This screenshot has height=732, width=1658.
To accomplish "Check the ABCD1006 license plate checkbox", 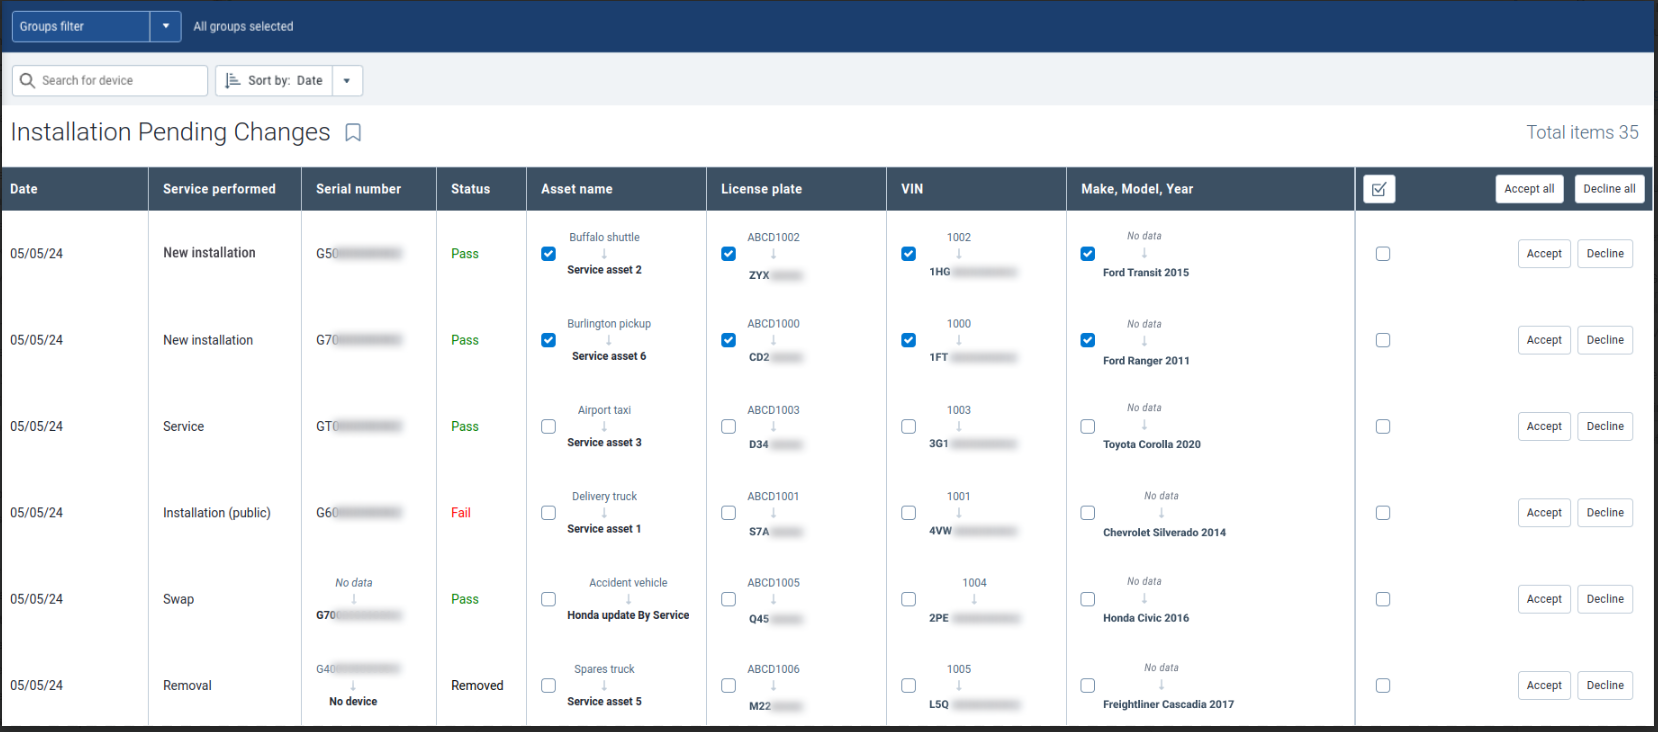I will (x=728, y=685).
